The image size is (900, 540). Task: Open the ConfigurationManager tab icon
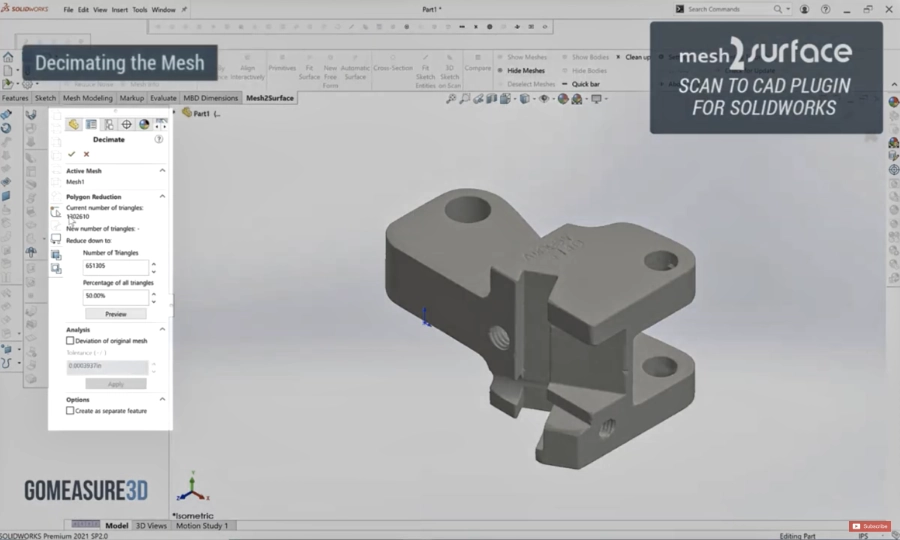coord(109,125)
